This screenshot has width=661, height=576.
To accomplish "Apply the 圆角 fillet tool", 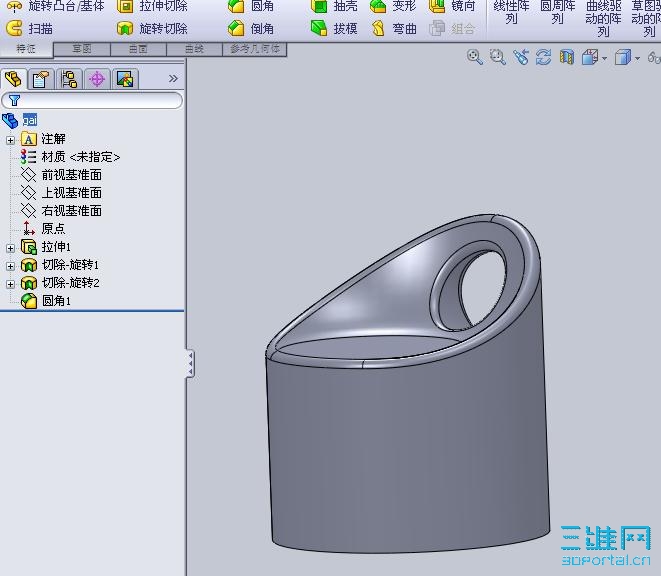I will [x=250, y=6].
